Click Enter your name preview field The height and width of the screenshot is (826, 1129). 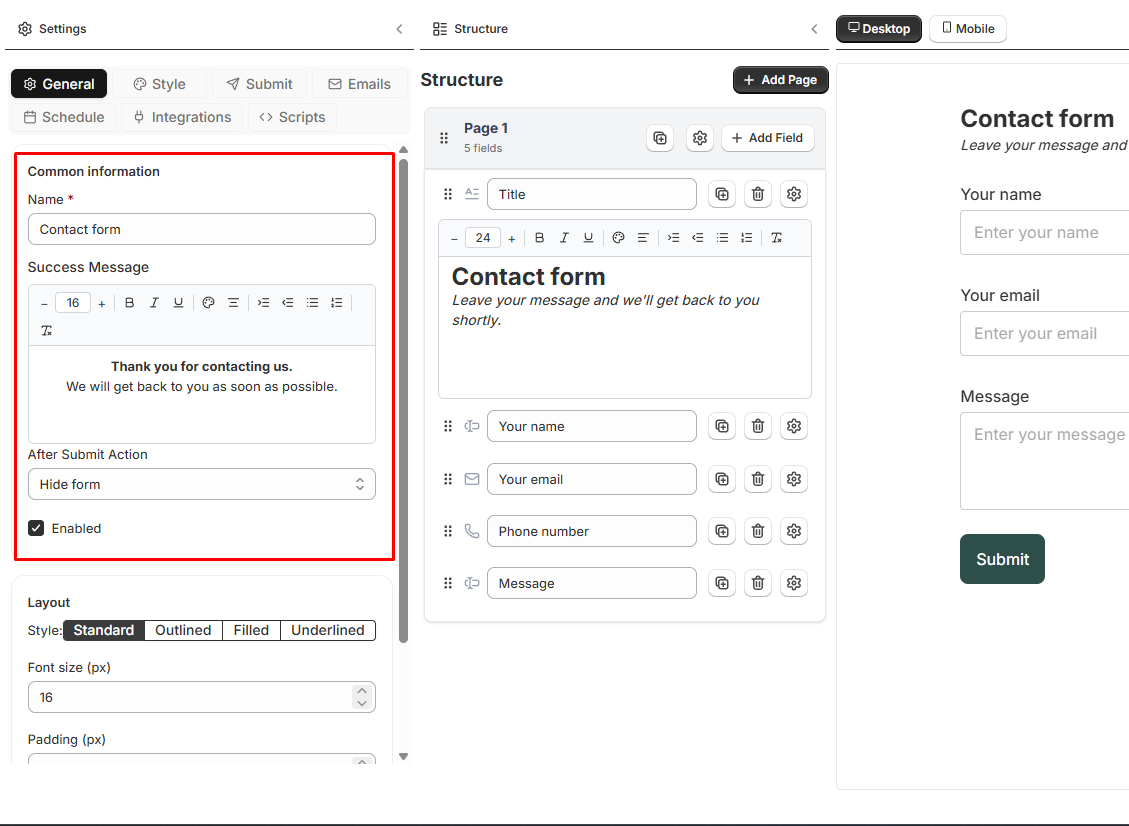(x=1044, y=233)
